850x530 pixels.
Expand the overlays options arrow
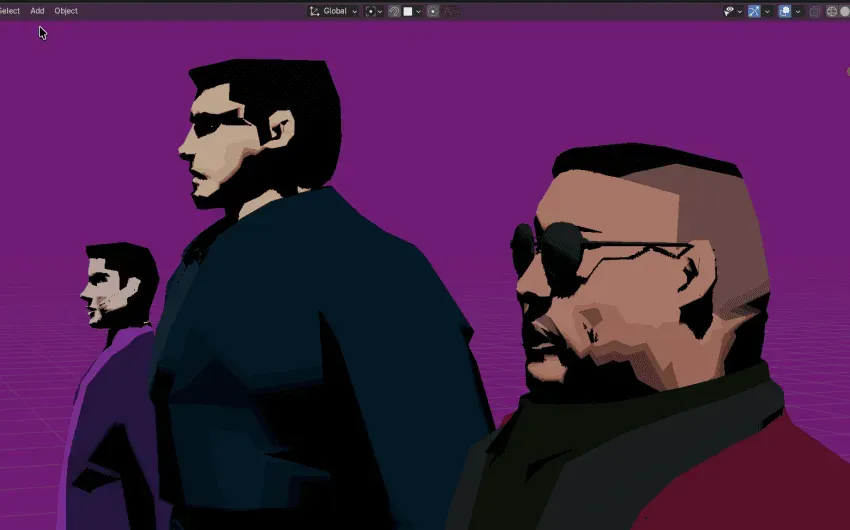pos(797,11)
